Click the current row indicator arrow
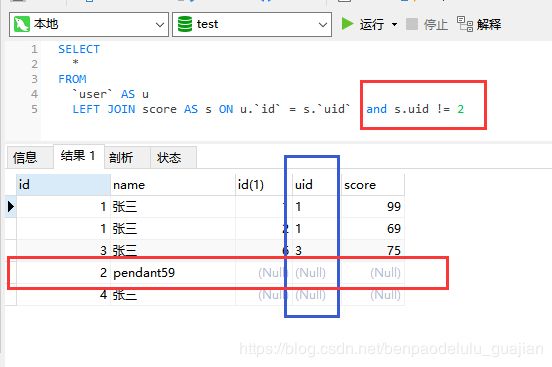Image resolution: width=552 pixels, height=367 pixels. tap(11, 206)
